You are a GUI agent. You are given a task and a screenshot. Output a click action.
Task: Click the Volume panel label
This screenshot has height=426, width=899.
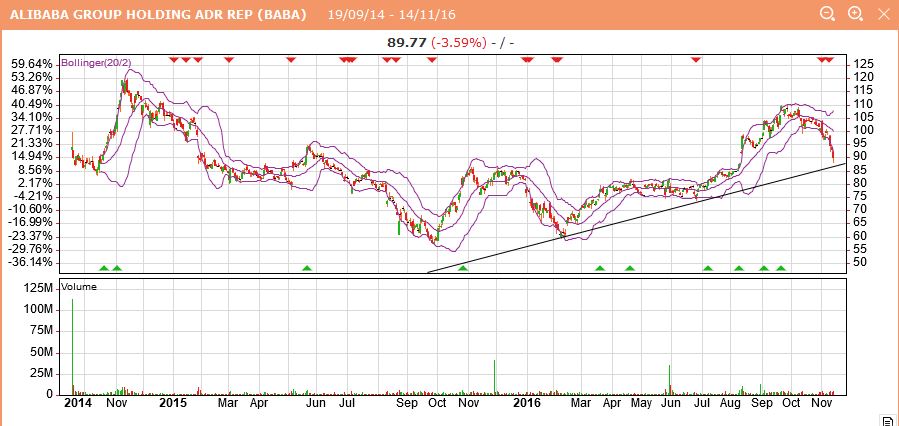click(79, 287)
